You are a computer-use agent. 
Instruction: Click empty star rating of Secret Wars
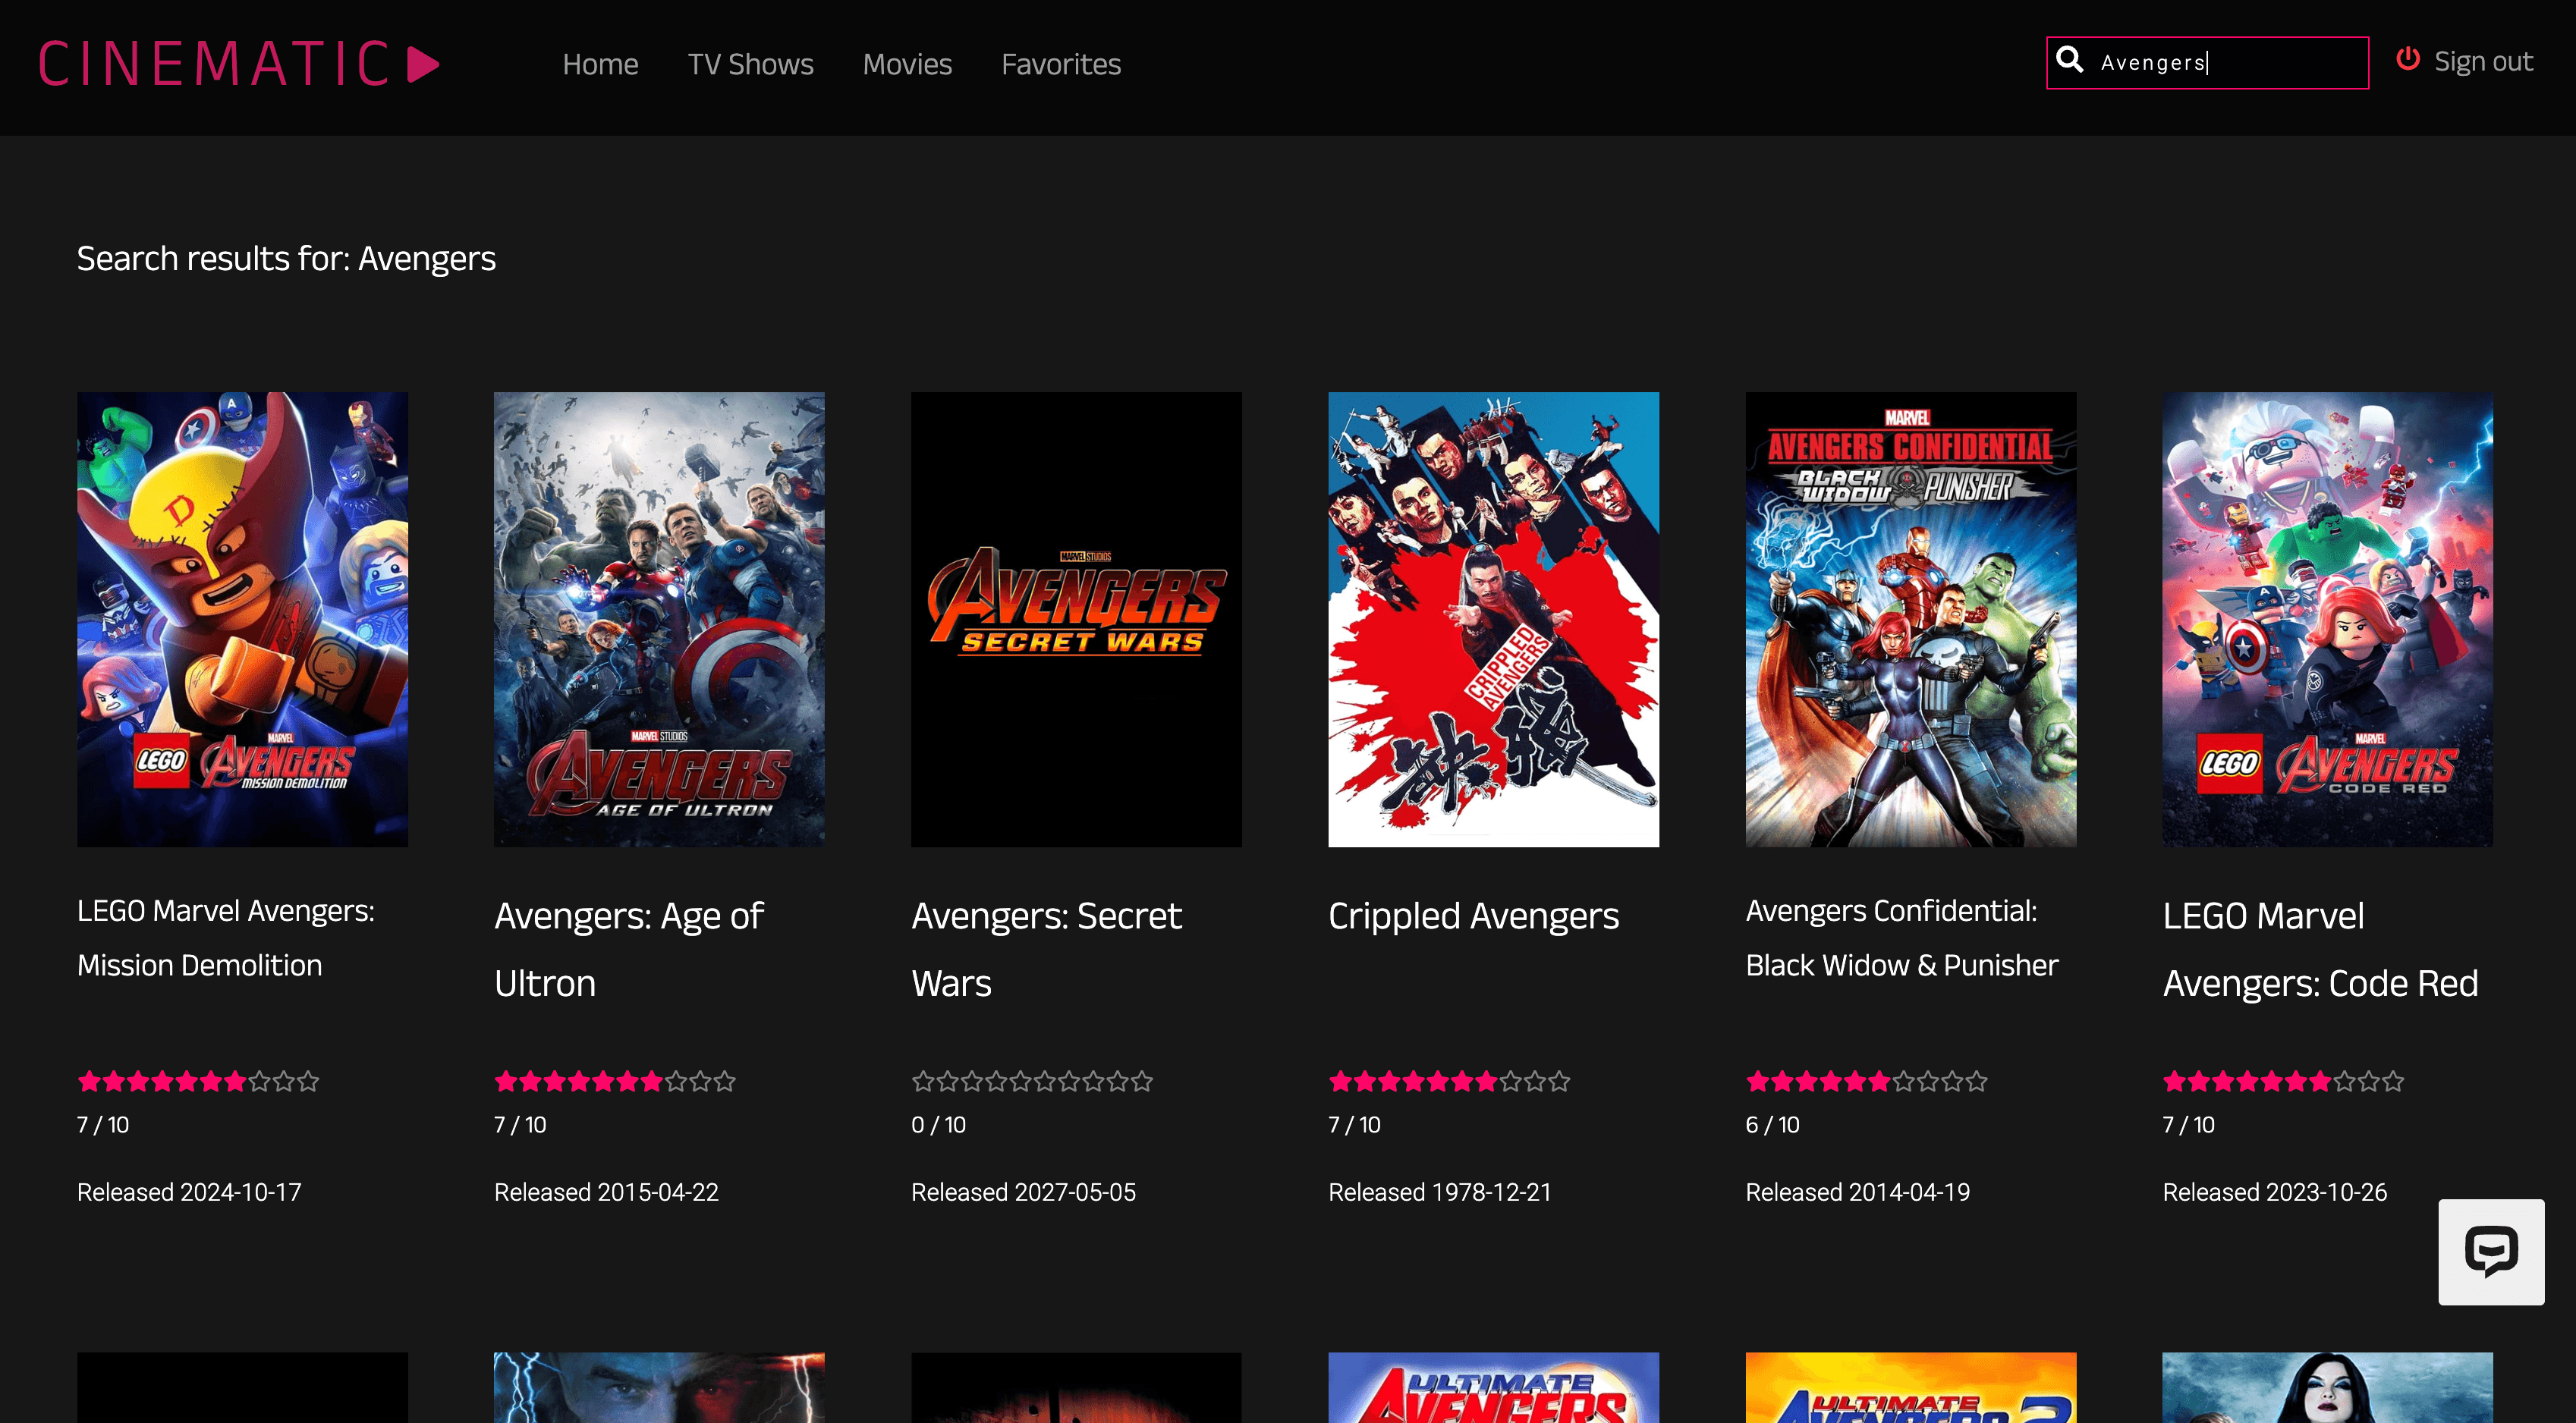[1032, 1081]
